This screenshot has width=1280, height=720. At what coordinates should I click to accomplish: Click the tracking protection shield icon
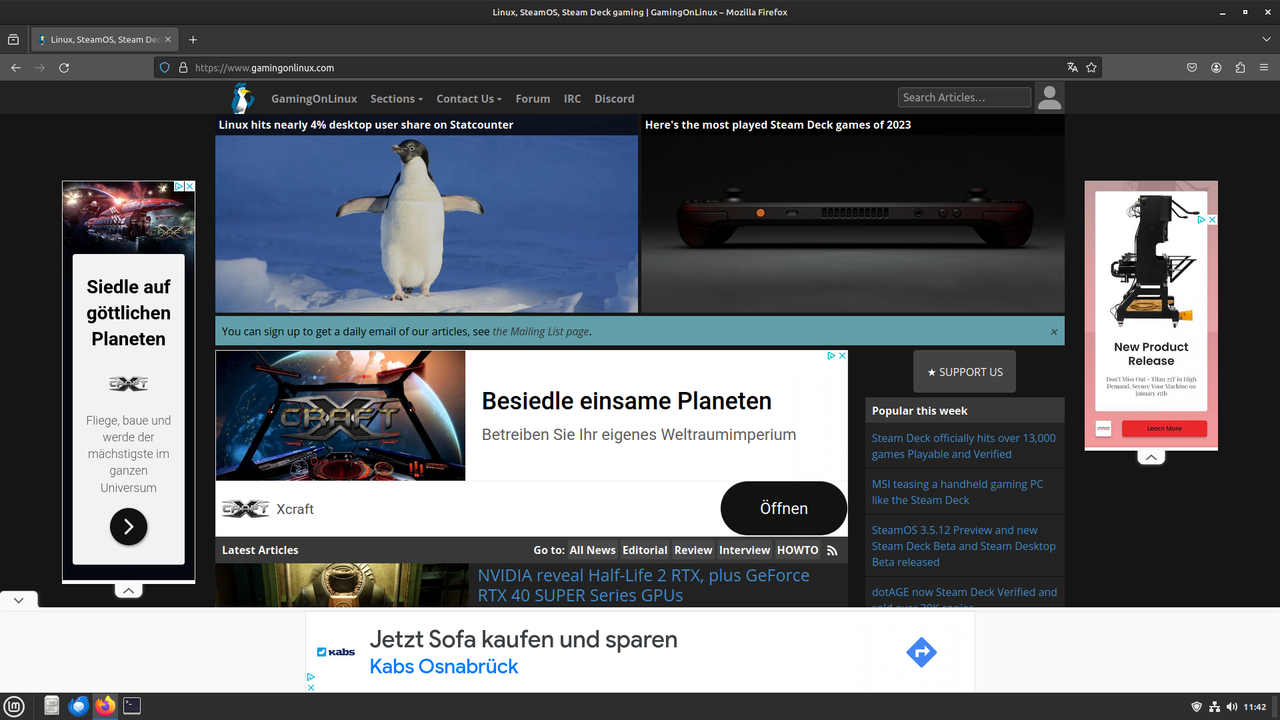[165, 68]
